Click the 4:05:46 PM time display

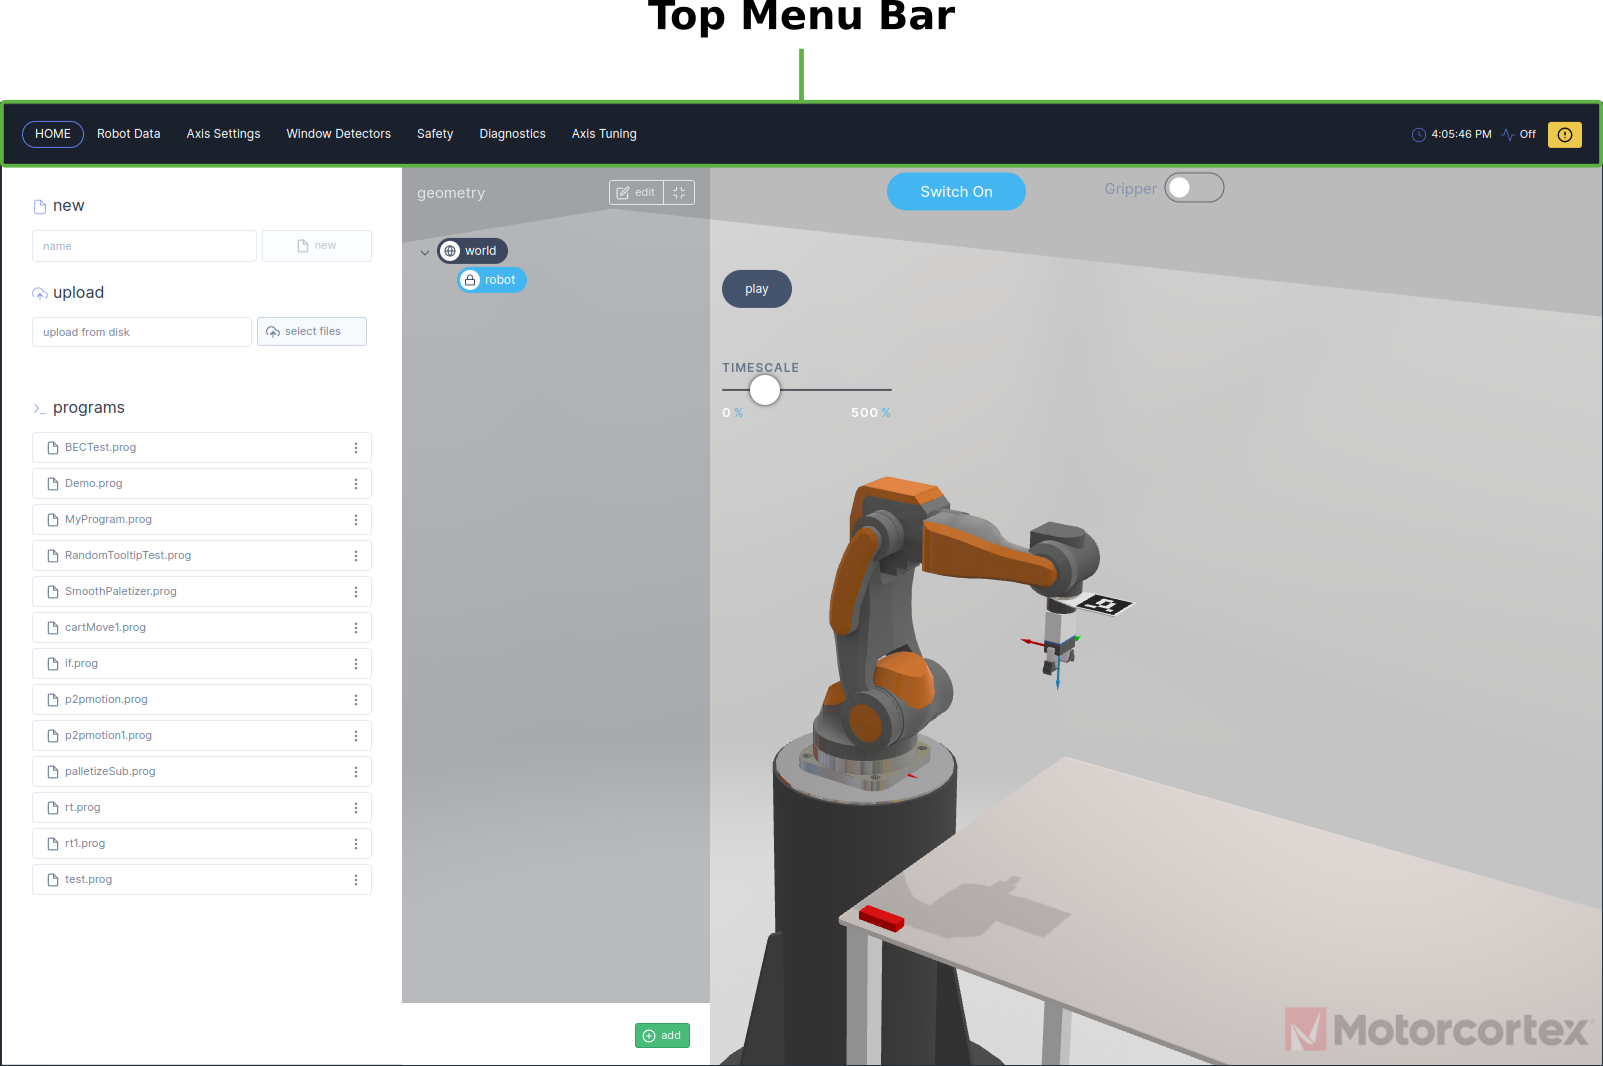pos(1461,135)
